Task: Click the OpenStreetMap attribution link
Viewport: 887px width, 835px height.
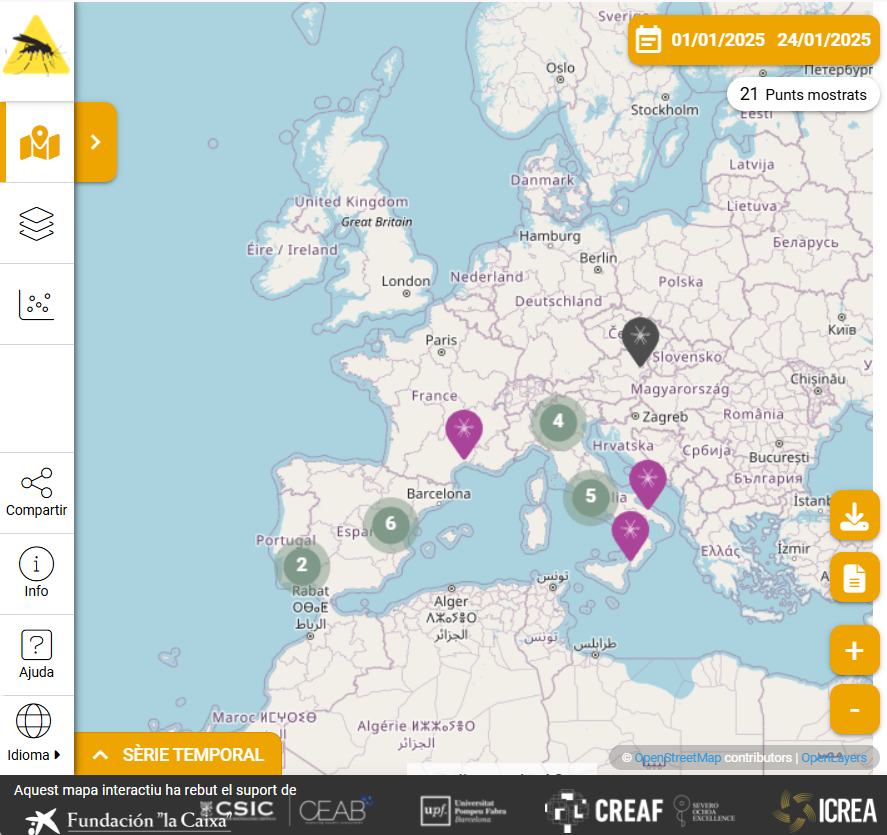Action: [677, 758]
